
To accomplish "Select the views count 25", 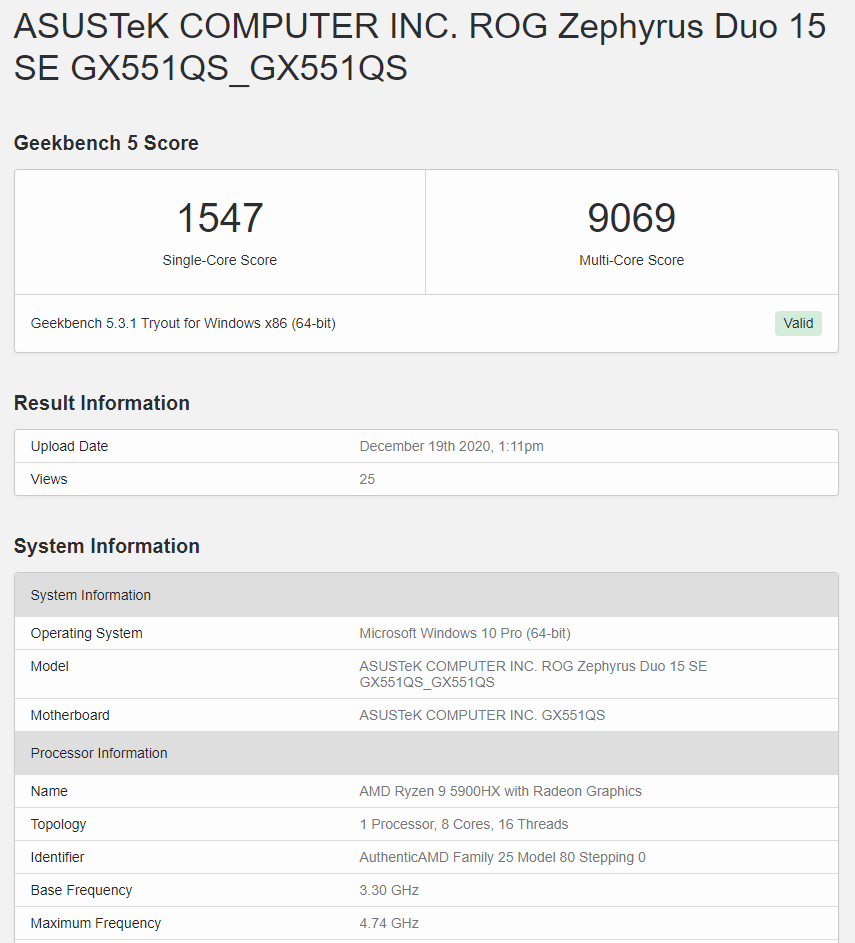I will (367, 479).
